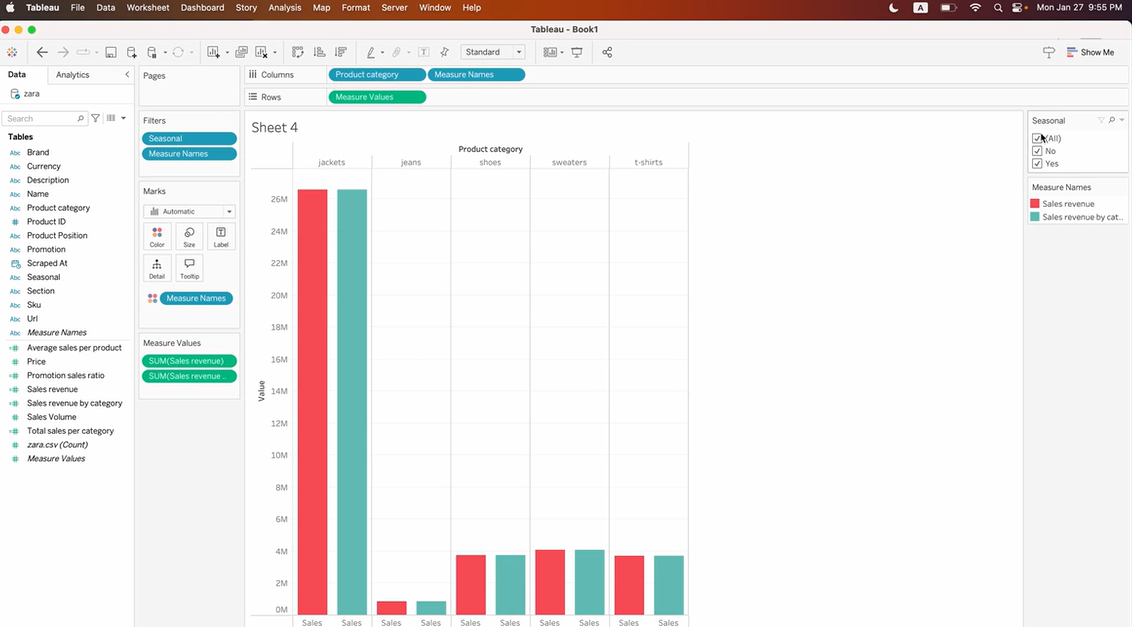Open the Automatic mark type dropdown
1132x627 pixels.
(189, 212)
